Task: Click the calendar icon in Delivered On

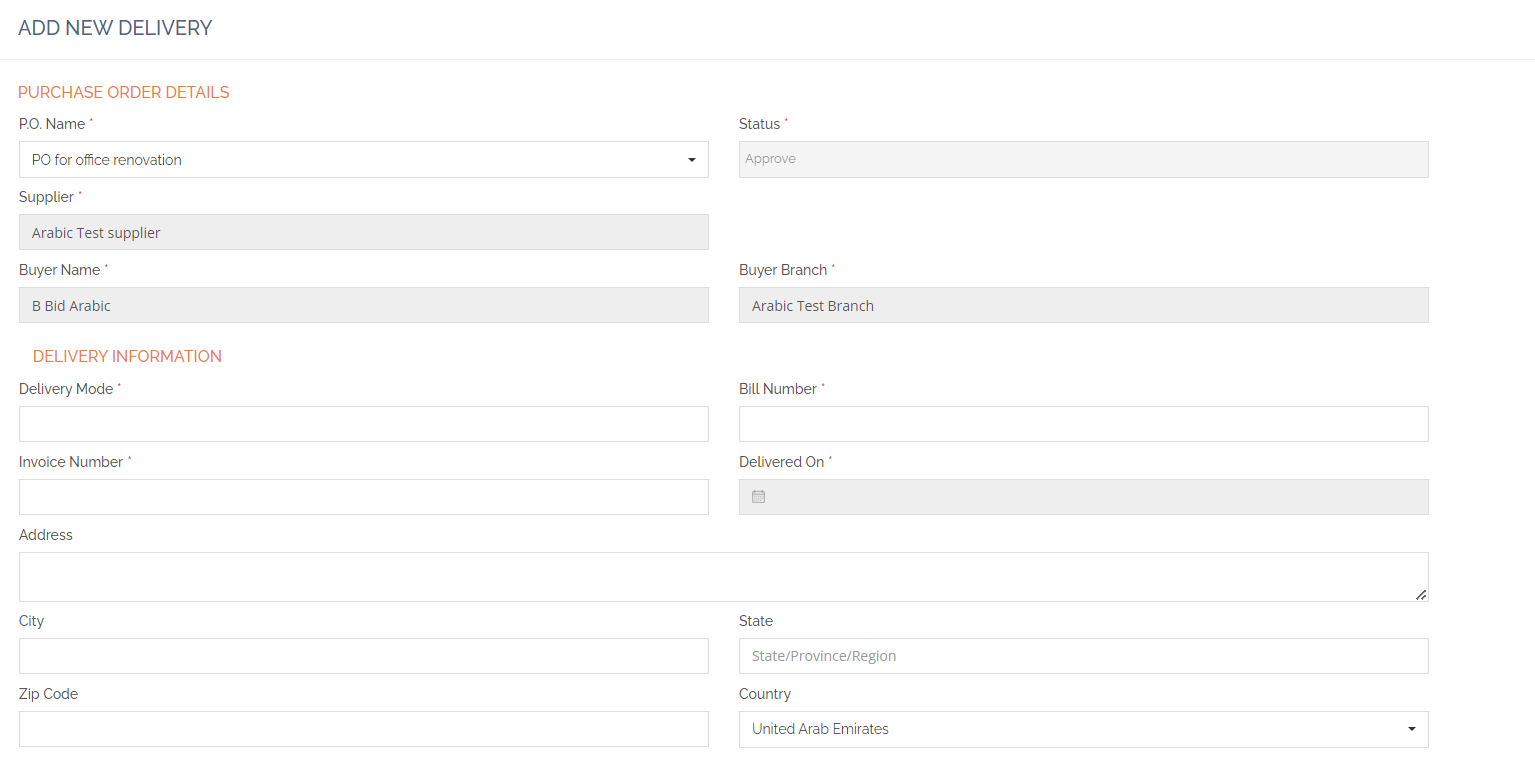Action: [758, 497]
